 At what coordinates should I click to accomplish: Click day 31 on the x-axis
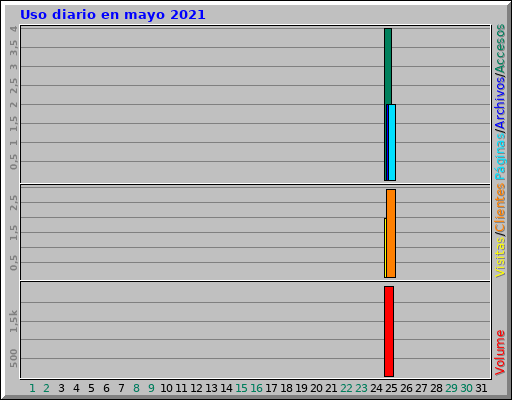point(481,388)
